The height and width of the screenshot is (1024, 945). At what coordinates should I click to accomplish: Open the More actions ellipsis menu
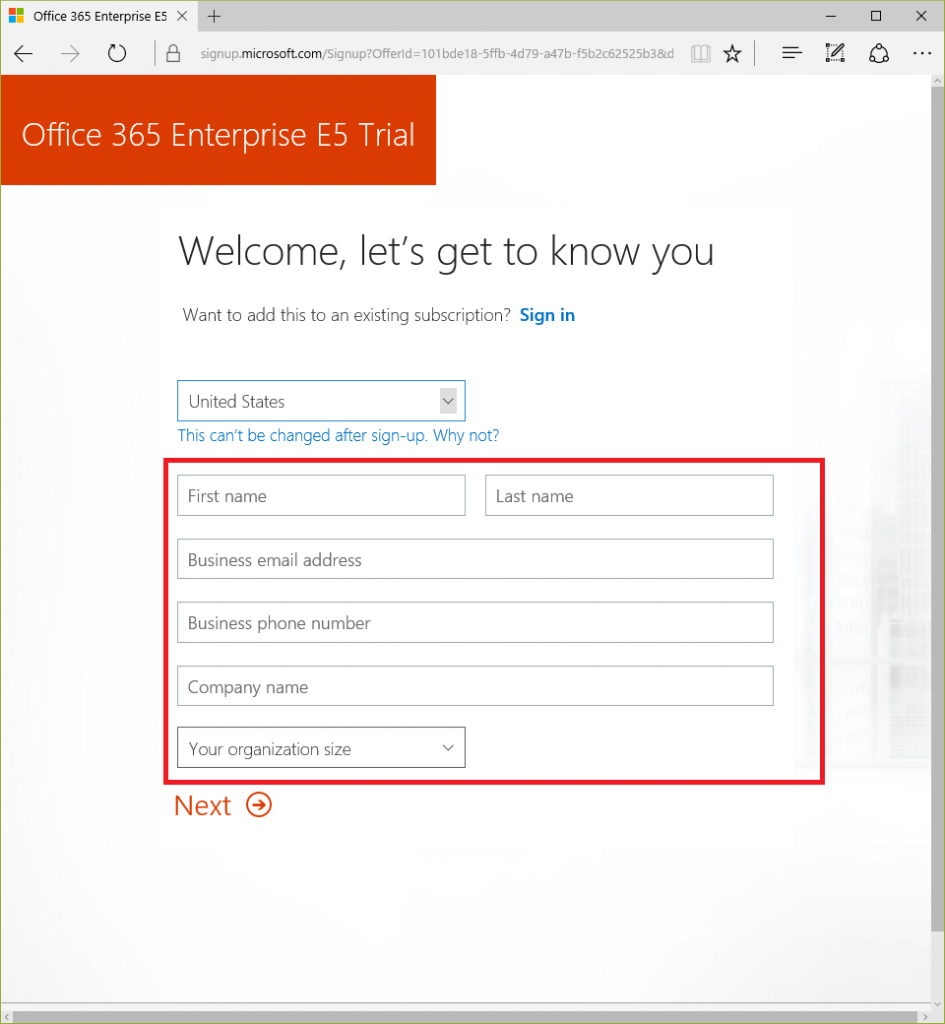tap(921, 54)
